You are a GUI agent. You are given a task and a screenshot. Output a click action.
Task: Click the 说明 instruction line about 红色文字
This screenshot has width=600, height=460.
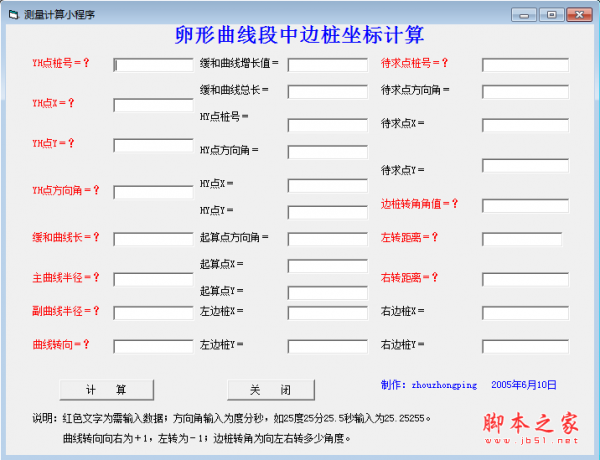point(232,418)
